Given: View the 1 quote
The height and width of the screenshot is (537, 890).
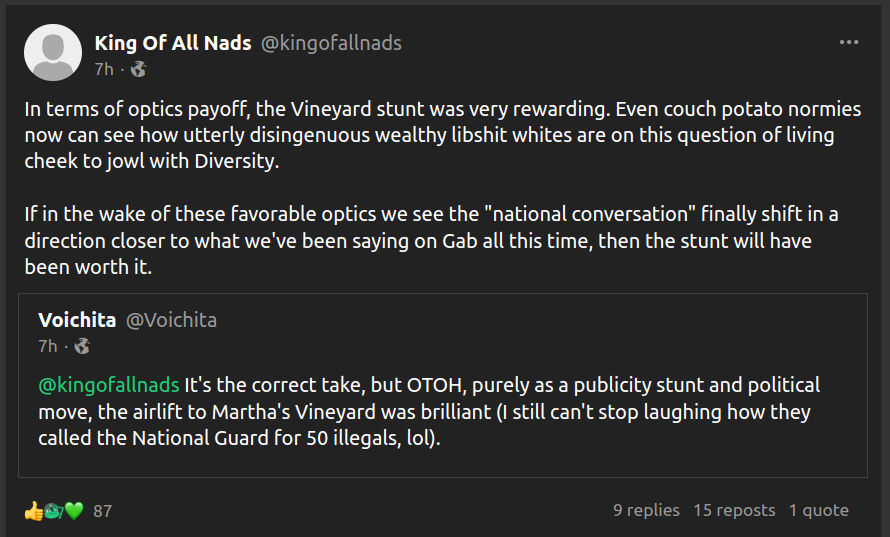Looking at the screenshot, I should click(x=818, y=510).
